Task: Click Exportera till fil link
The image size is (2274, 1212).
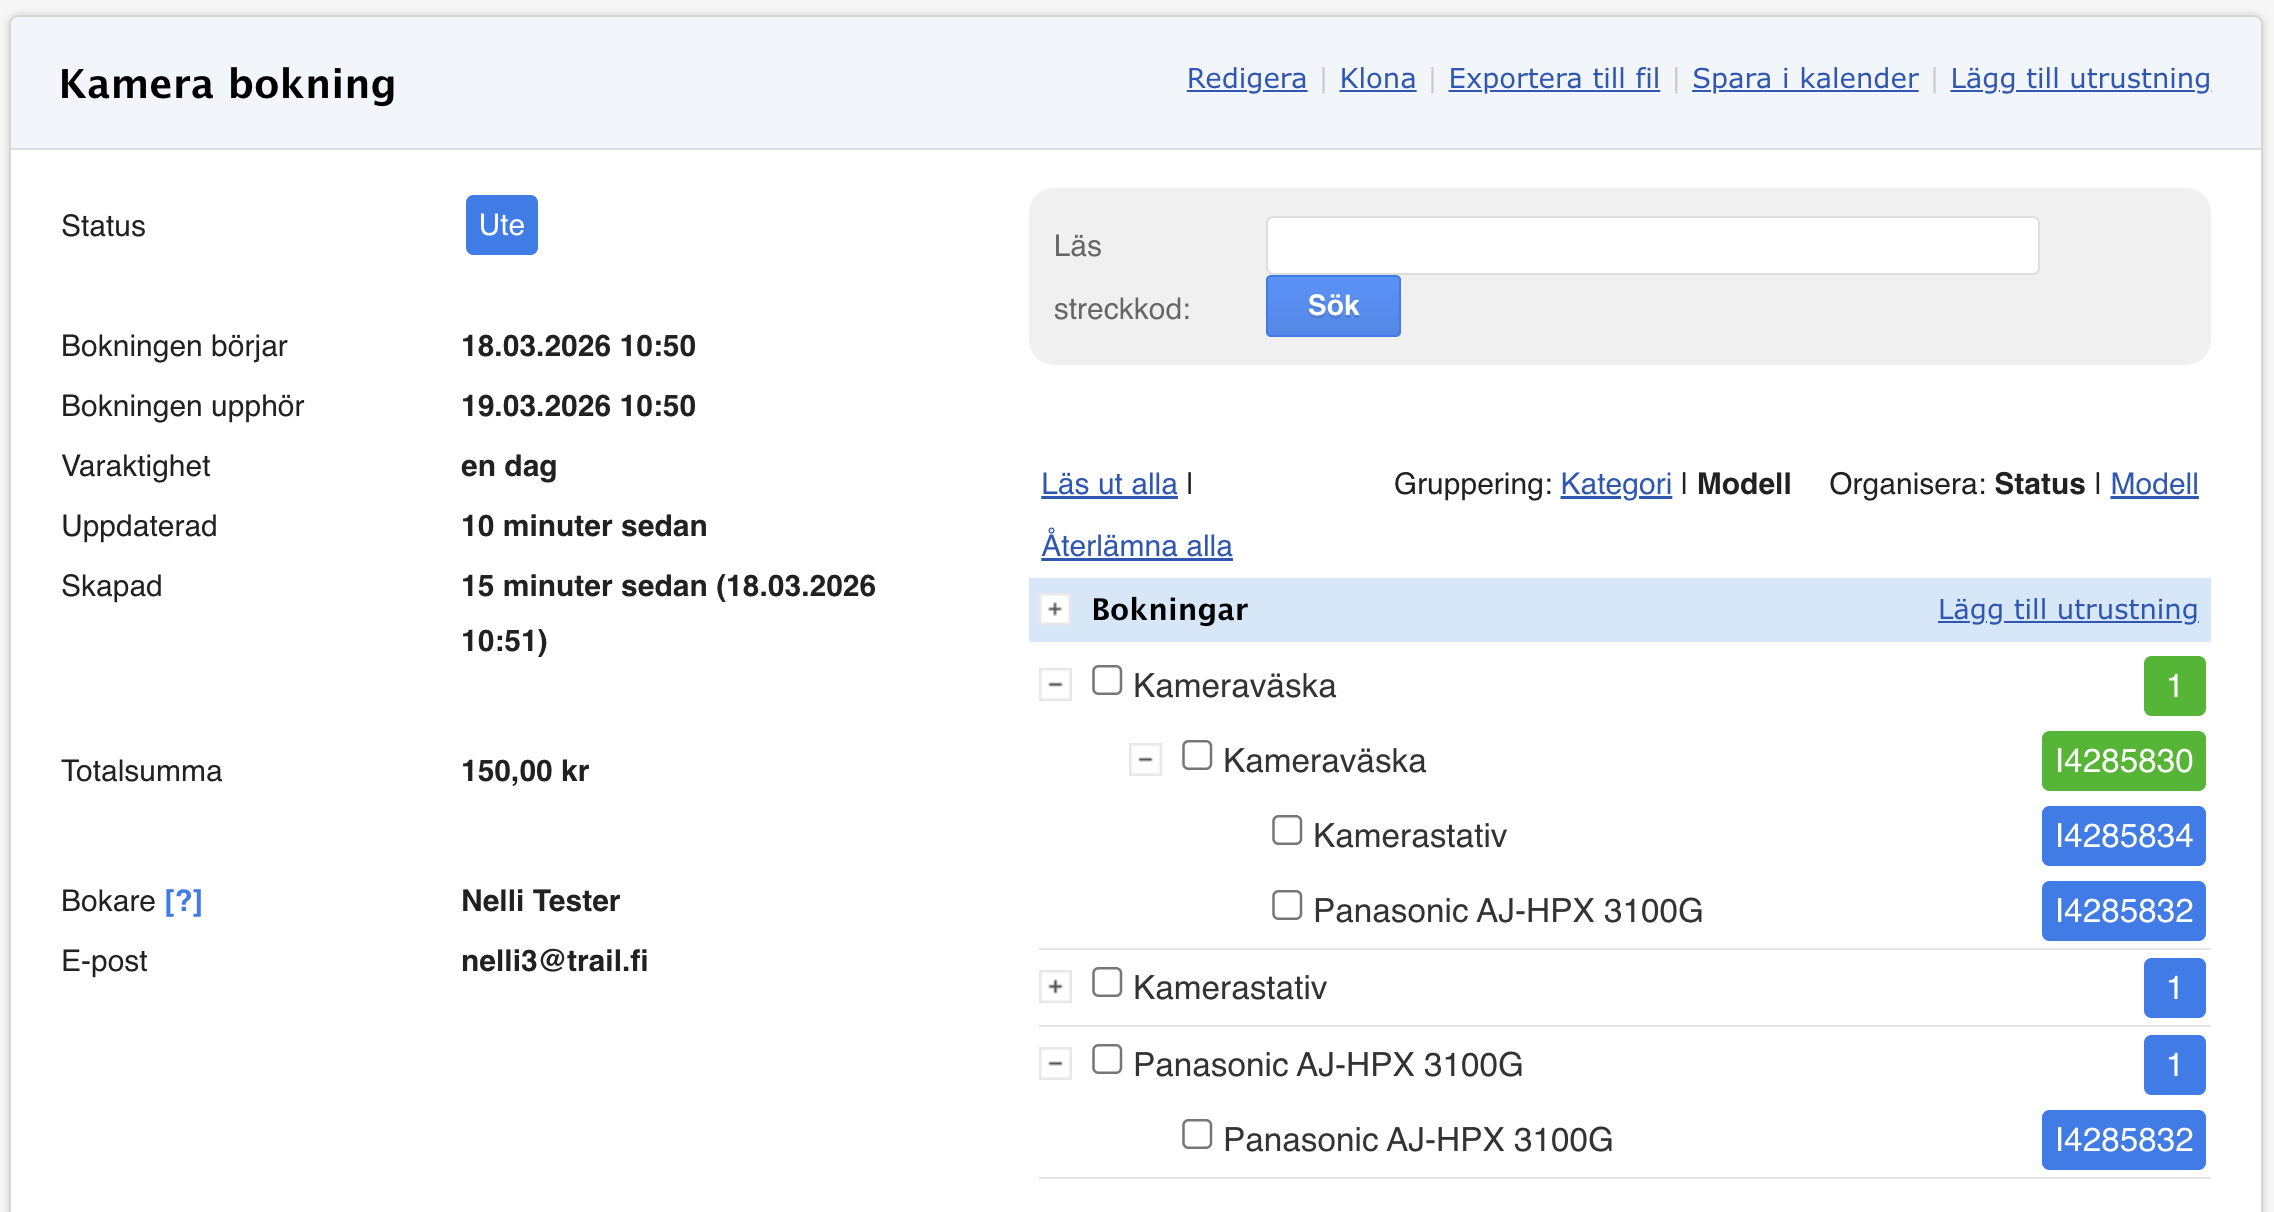Action: click(x=1553, y=78)
